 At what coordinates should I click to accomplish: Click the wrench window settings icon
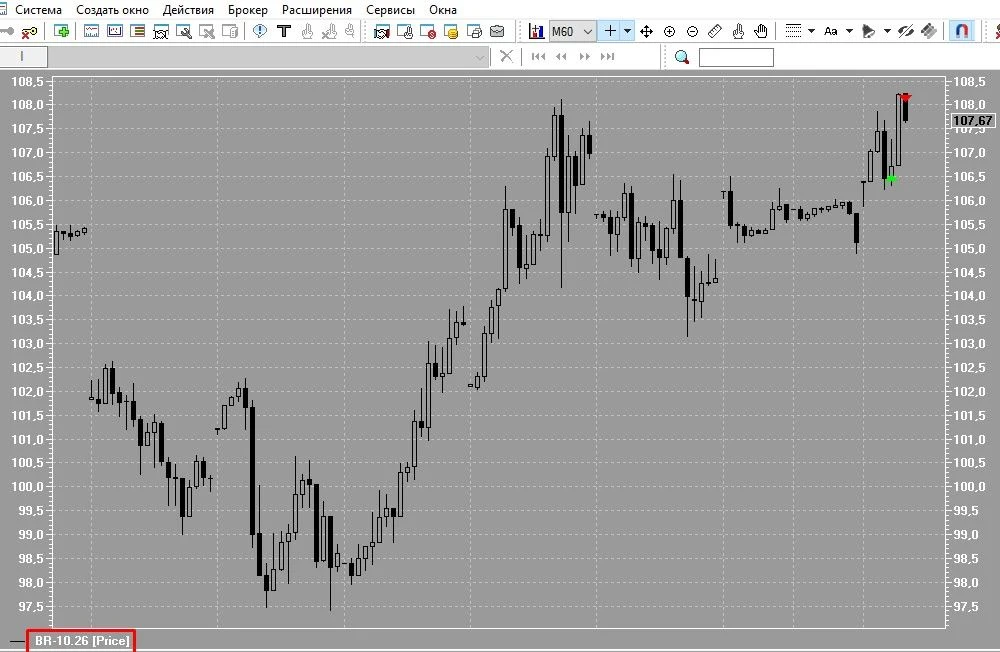184,31
